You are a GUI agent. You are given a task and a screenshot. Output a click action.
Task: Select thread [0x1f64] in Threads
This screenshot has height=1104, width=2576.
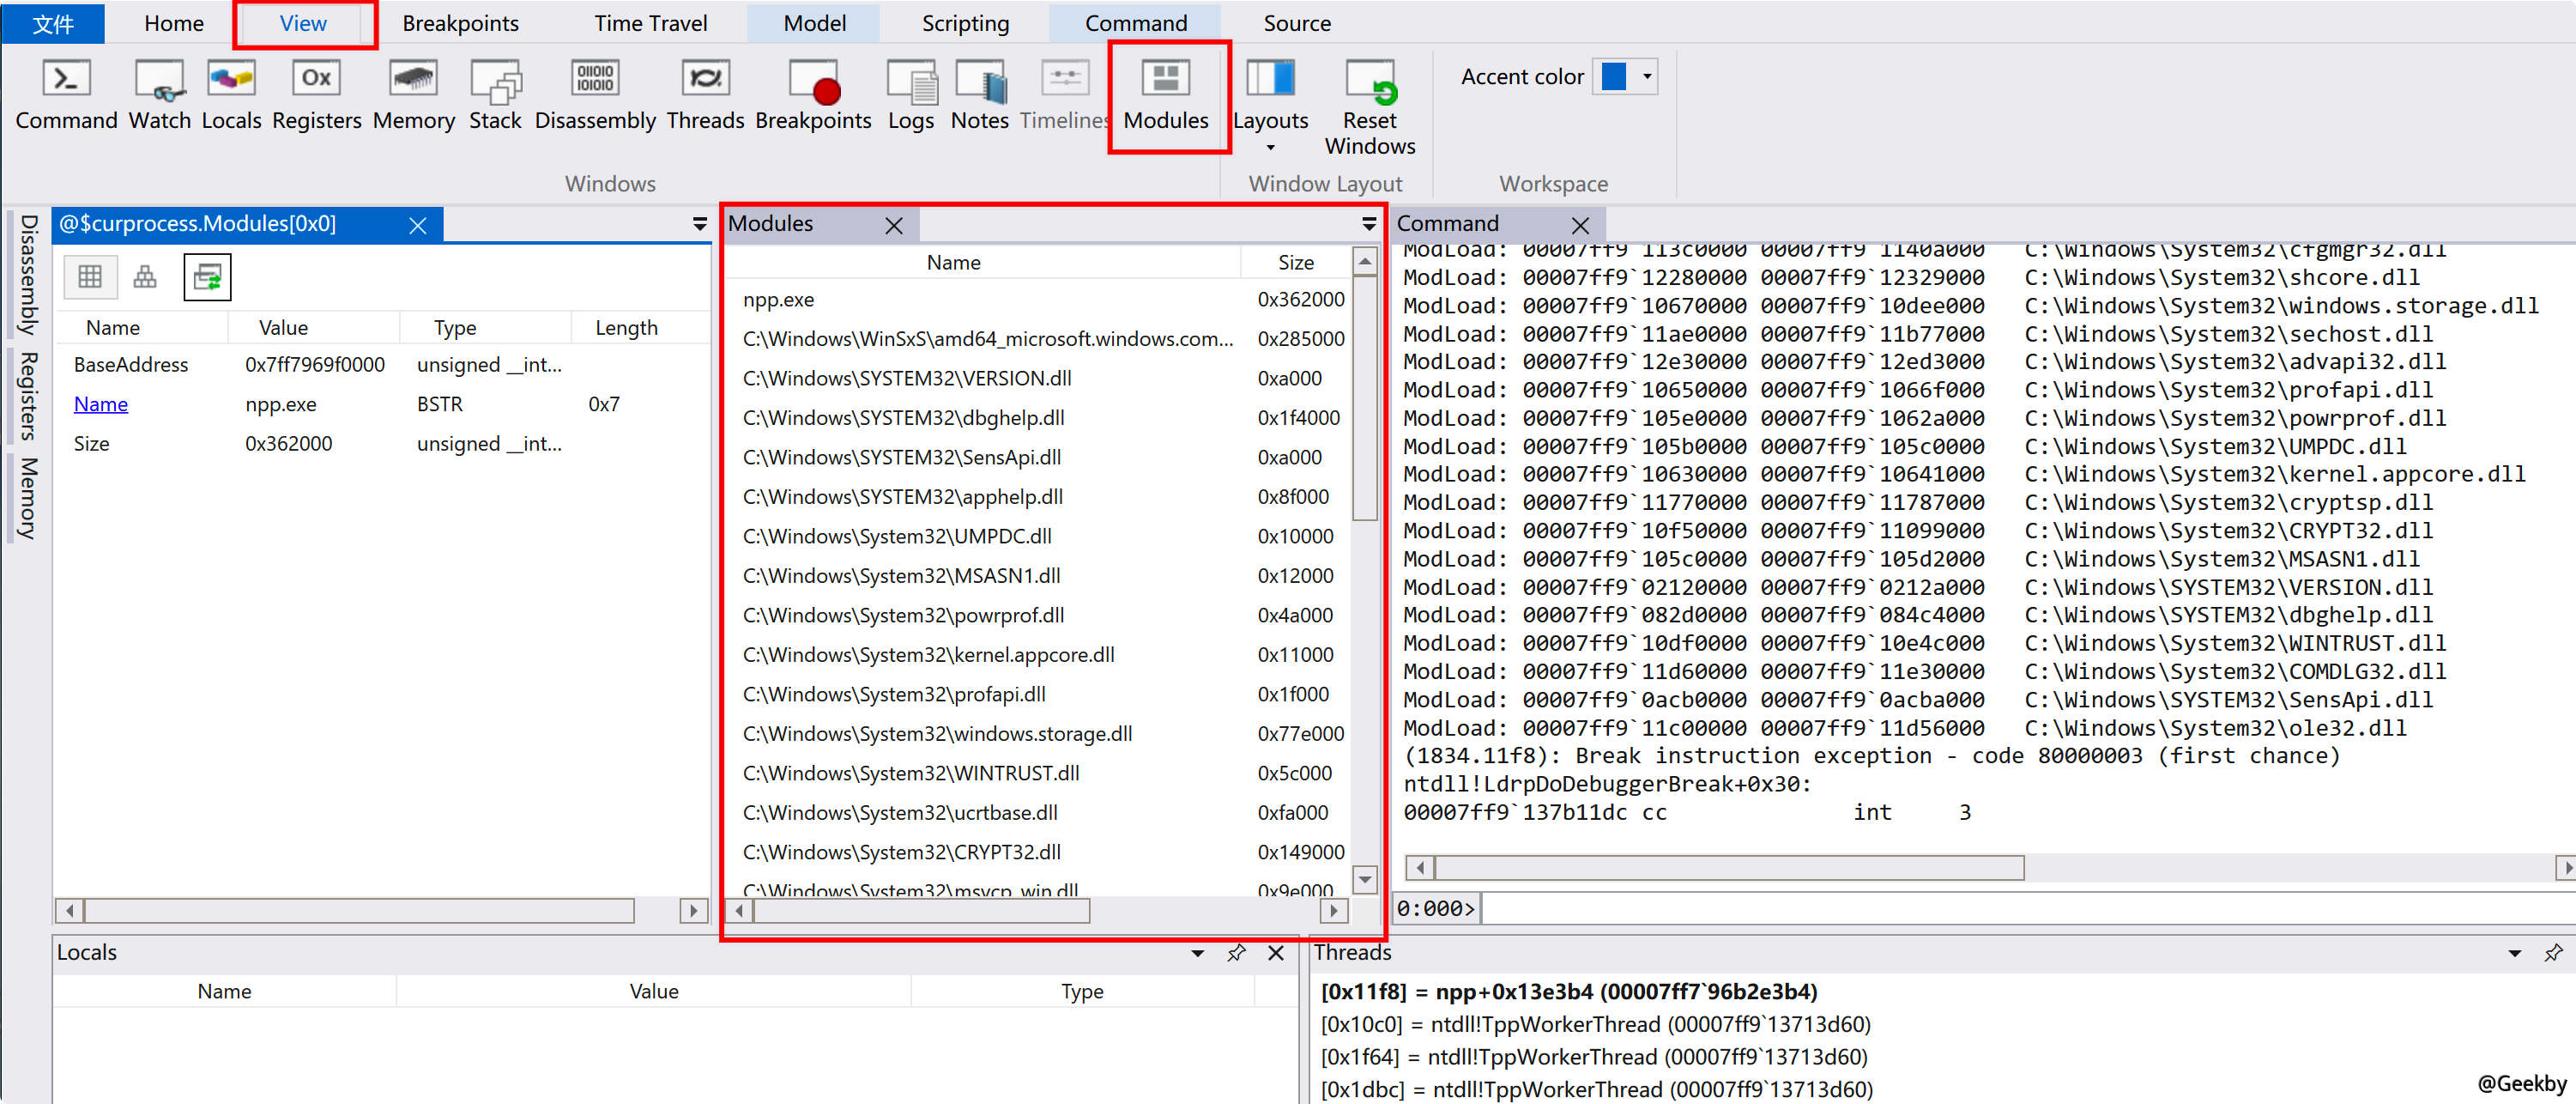[1594, 1056]
